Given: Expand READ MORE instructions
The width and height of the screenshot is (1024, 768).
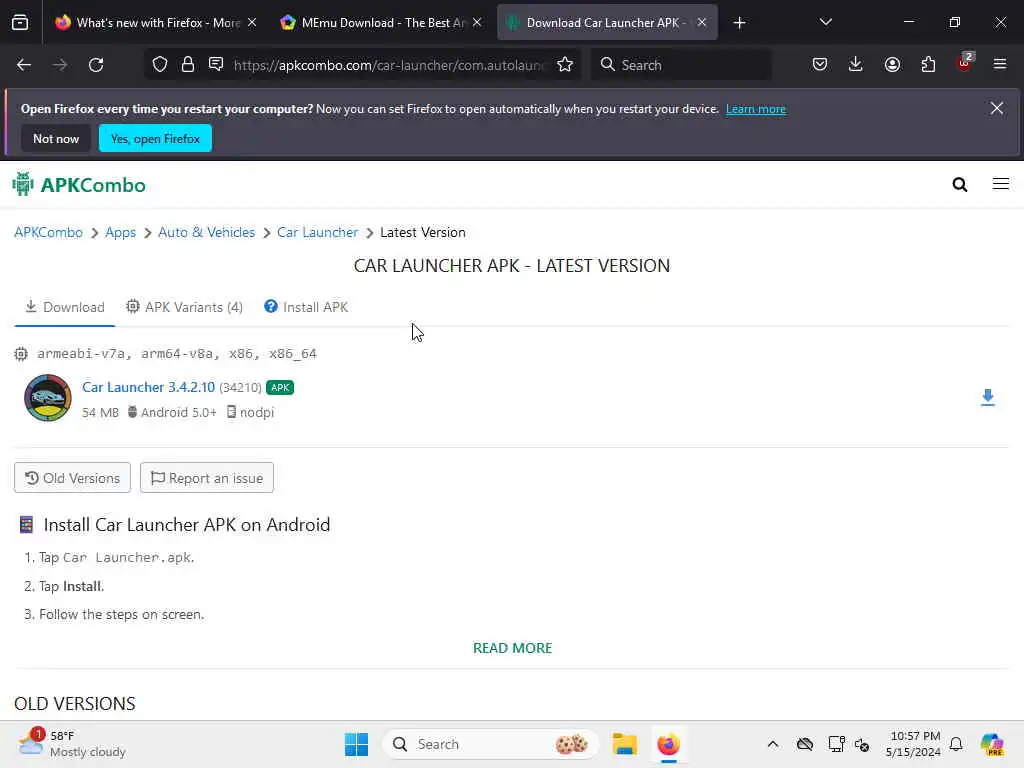Looking at the screenshot, I should click(513, 648).
